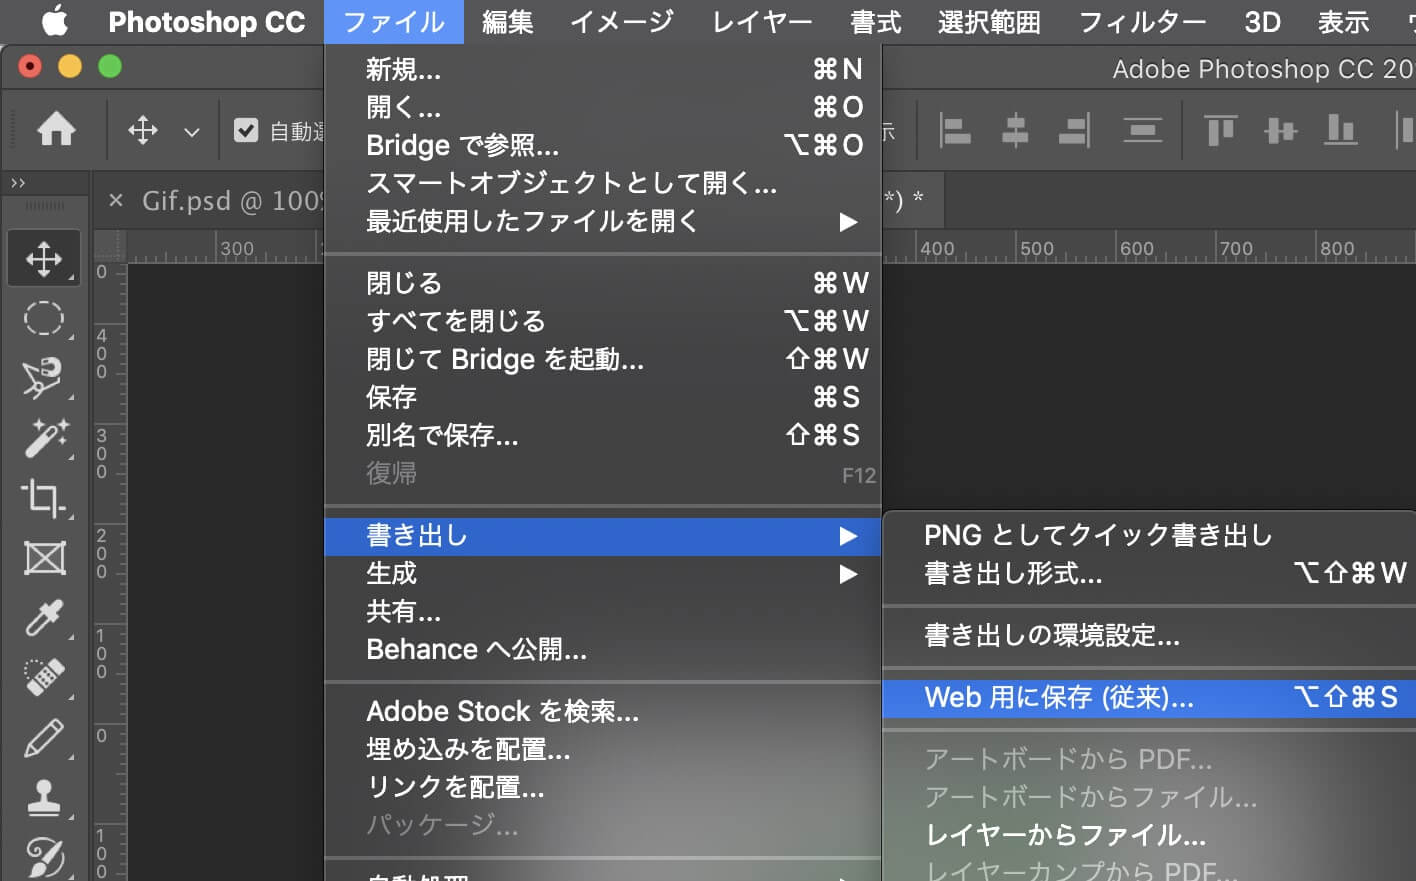Open the ファイル menu

394,21
